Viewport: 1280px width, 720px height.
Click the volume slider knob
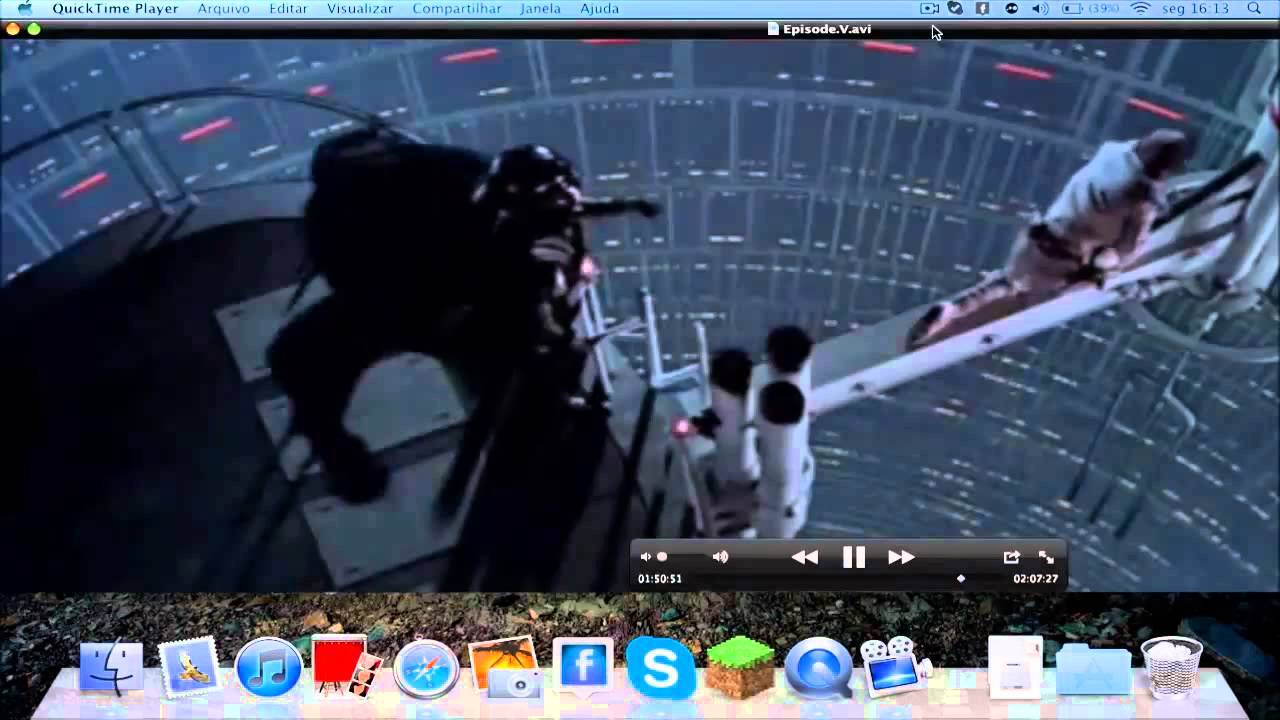coord(662,557)
